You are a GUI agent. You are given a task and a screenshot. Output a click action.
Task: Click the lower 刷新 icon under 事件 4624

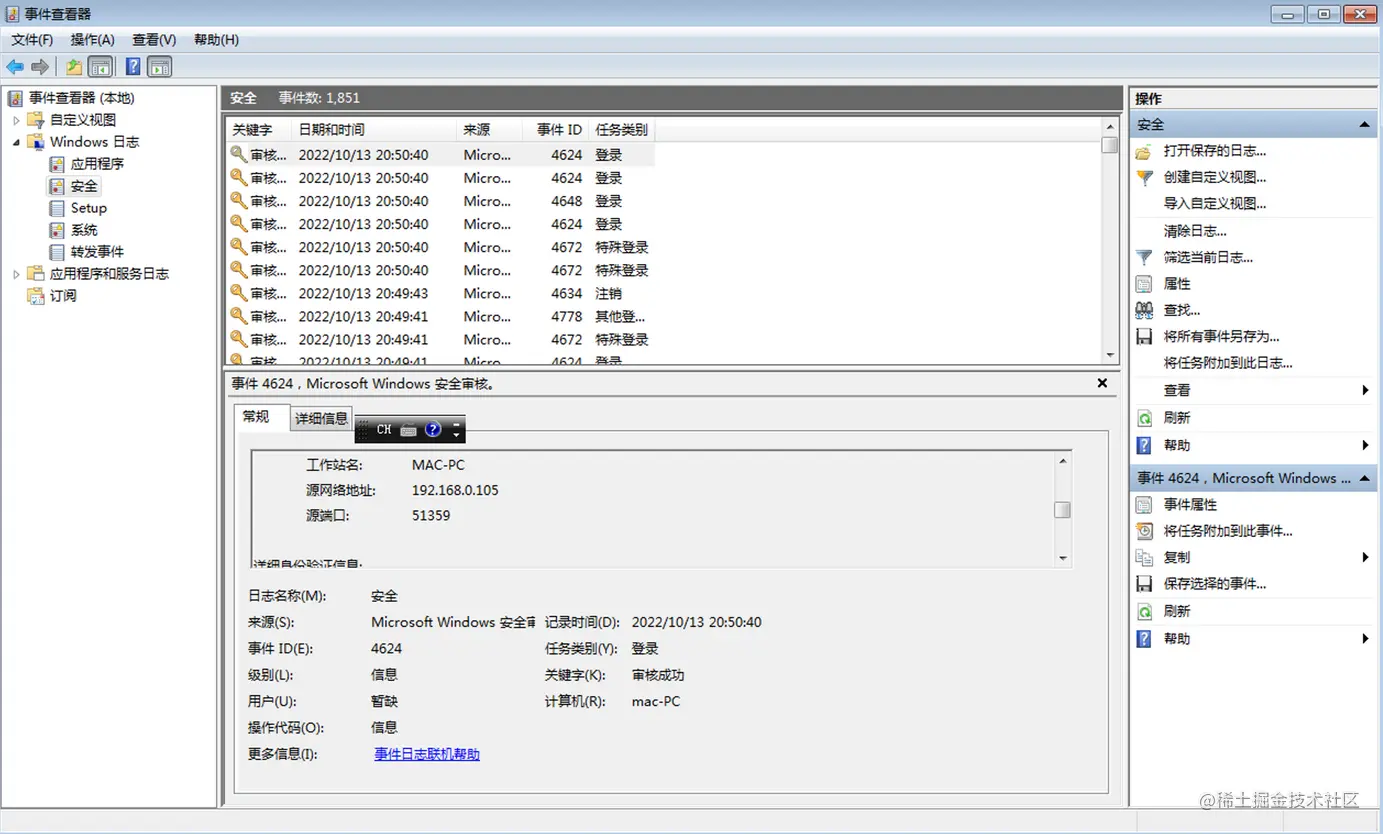pos(1144,611)
